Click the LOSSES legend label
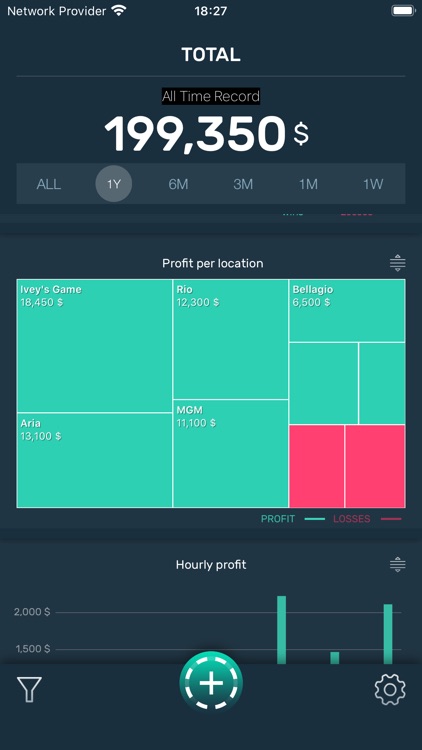This screenshot has height=750, width=422. [x=352, y=519]
